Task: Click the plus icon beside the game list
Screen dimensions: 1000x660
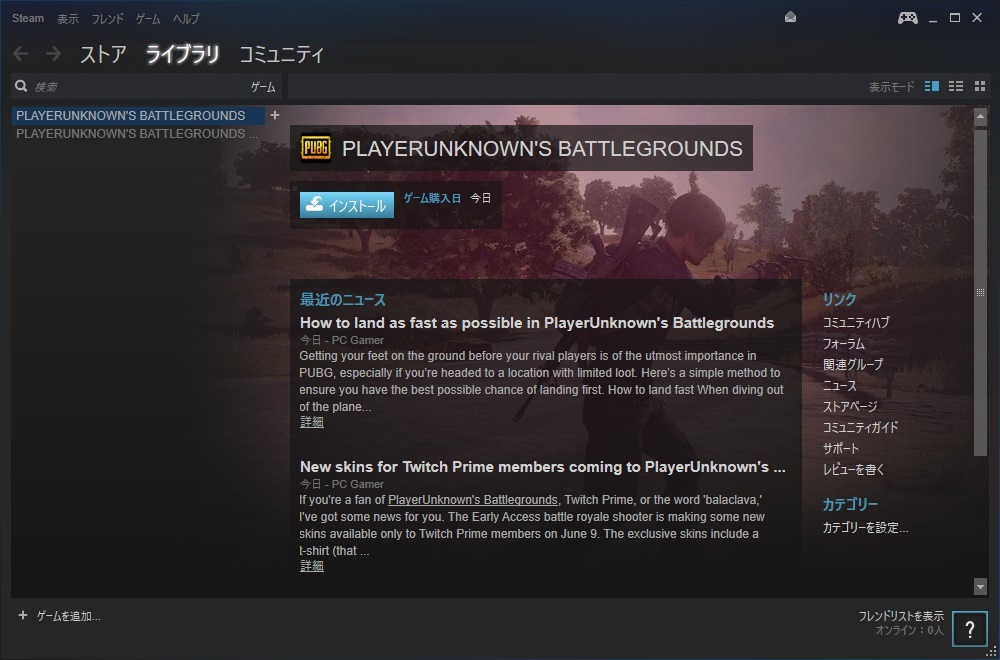Action: pyautogui.click(x=275, y=115)
